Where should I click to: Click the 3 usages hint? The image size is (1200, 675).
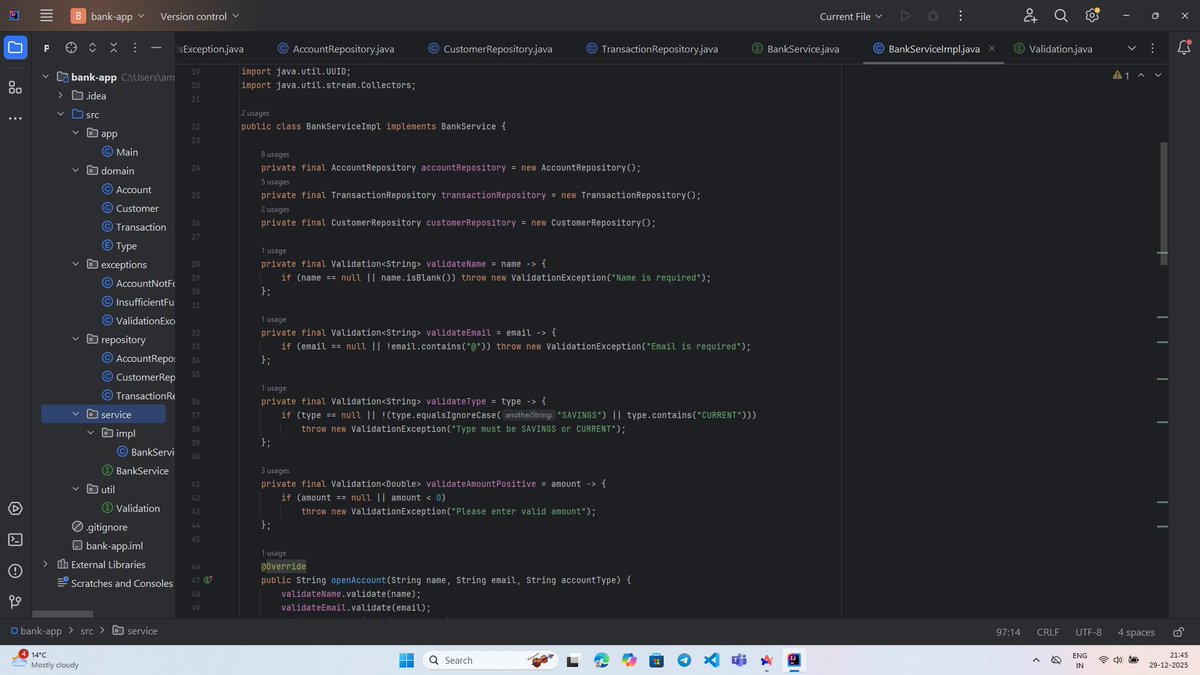pos(276,470)
